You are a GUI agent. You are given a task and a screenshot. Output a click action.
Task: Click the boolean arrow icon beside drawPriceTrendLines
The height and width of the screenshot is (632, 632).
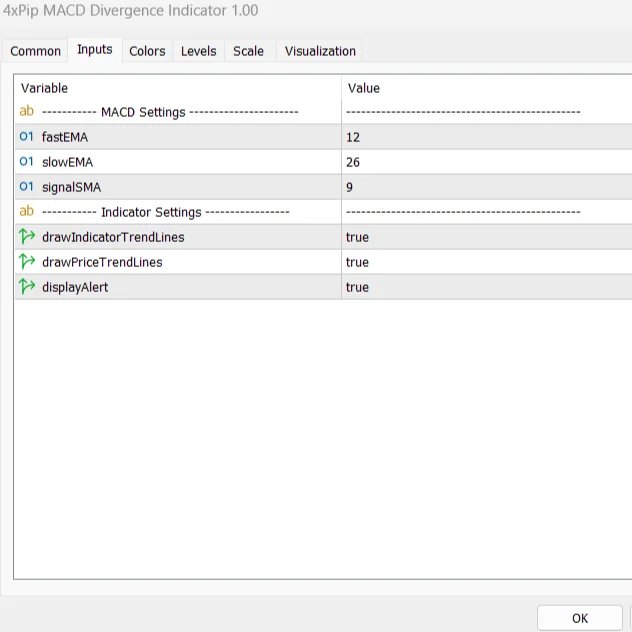click(x=27, y=262)
